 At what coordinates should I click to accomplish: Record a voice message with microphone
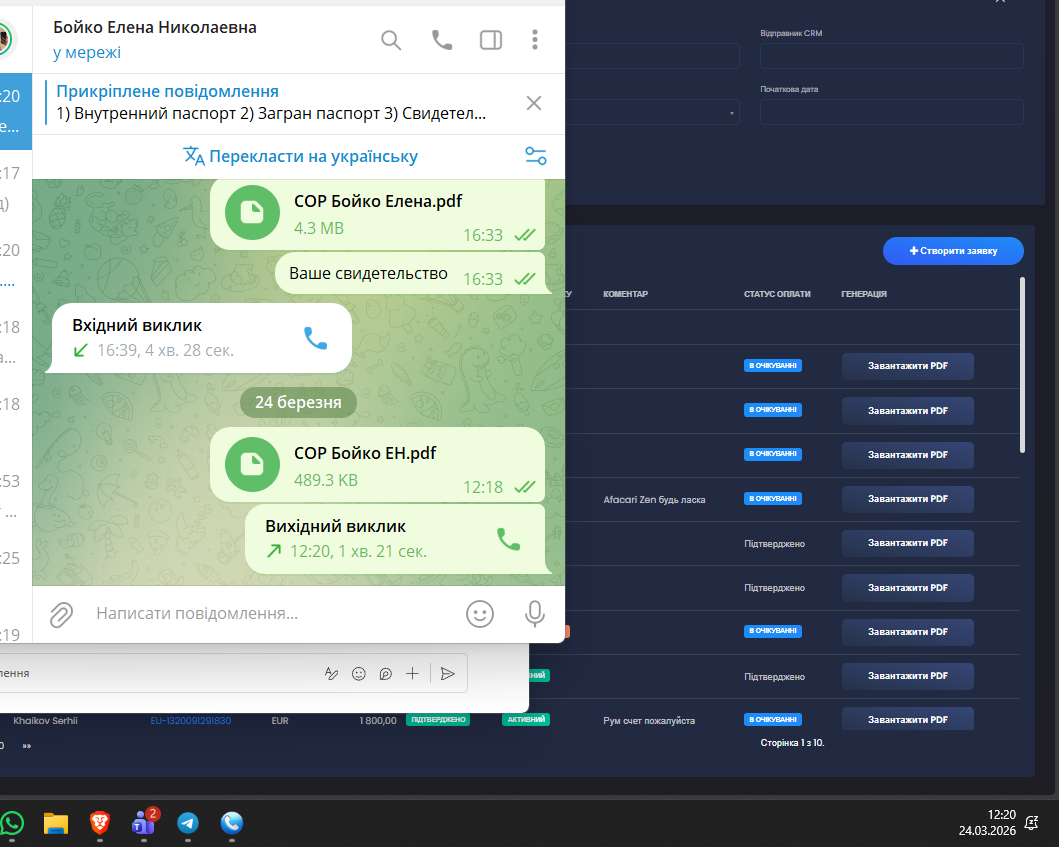[x=534, y=614]
